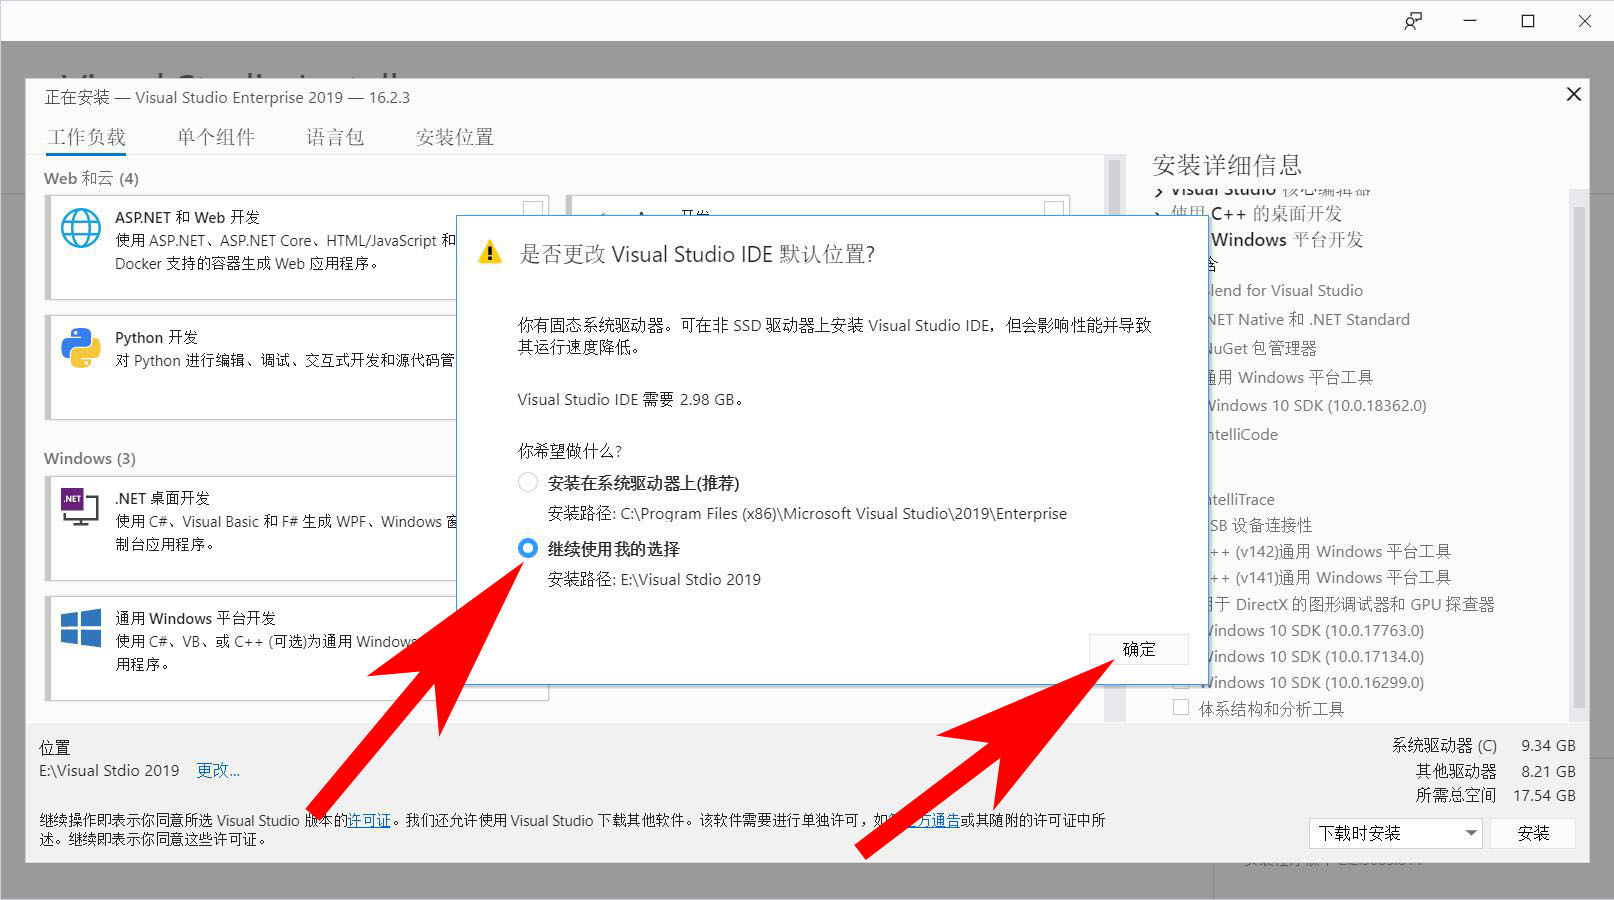This screenshot has height=900, width=1614.
Task: Click the 'NuGet 包管理器' details item
Action: [x=1262, y=348]
